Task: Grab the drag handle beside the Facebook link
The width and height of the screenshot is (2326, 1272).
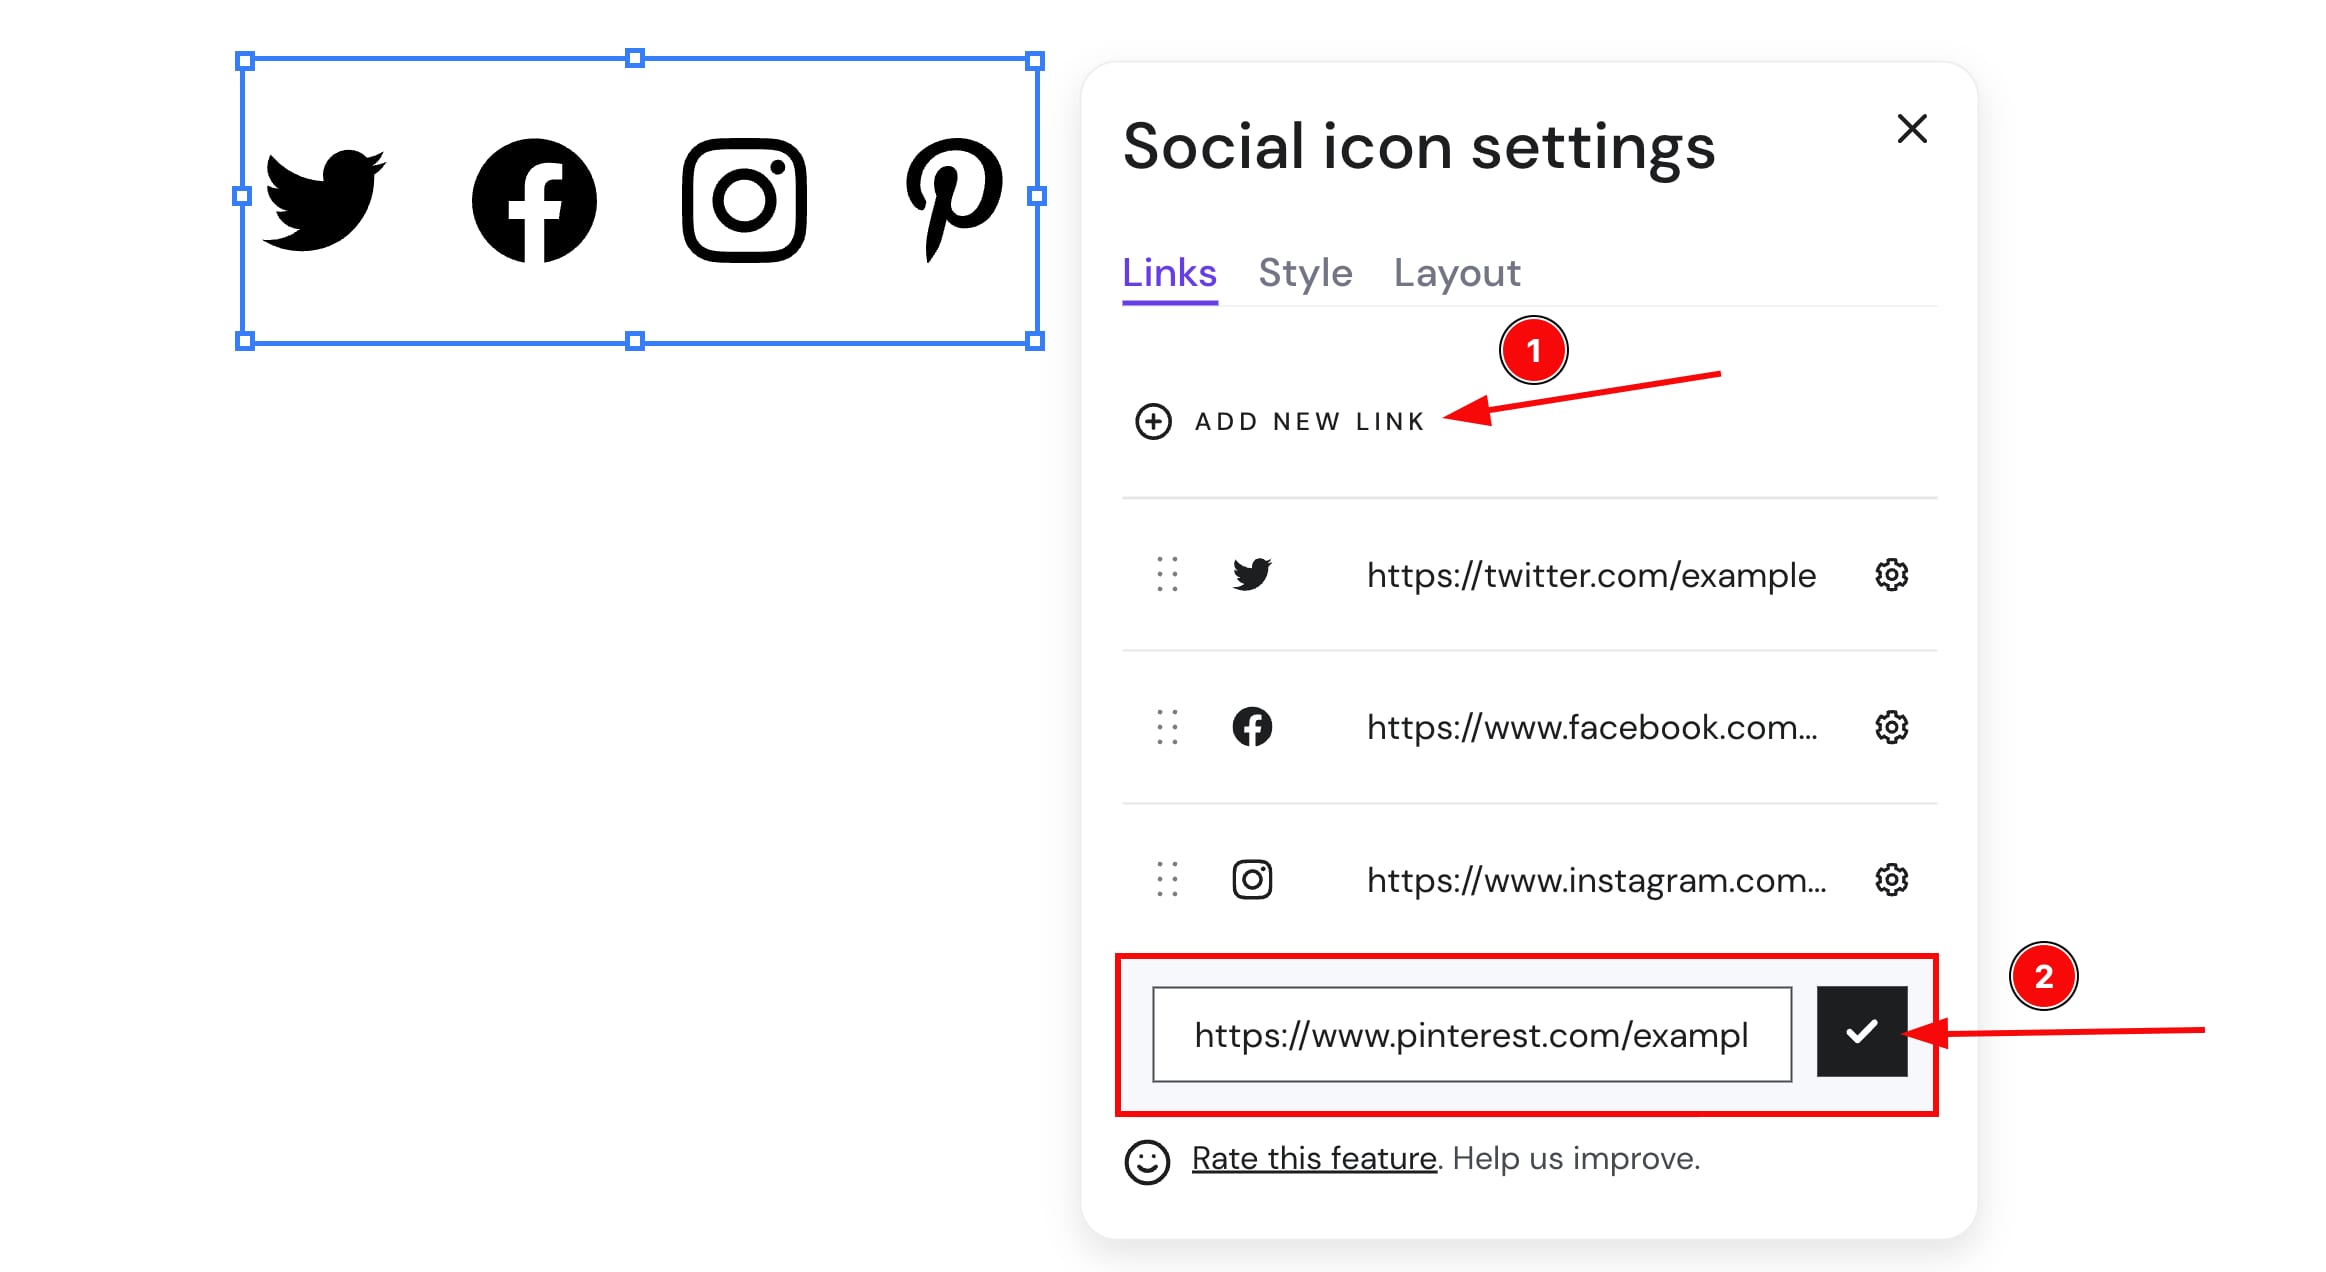Action: [1166, 728]
